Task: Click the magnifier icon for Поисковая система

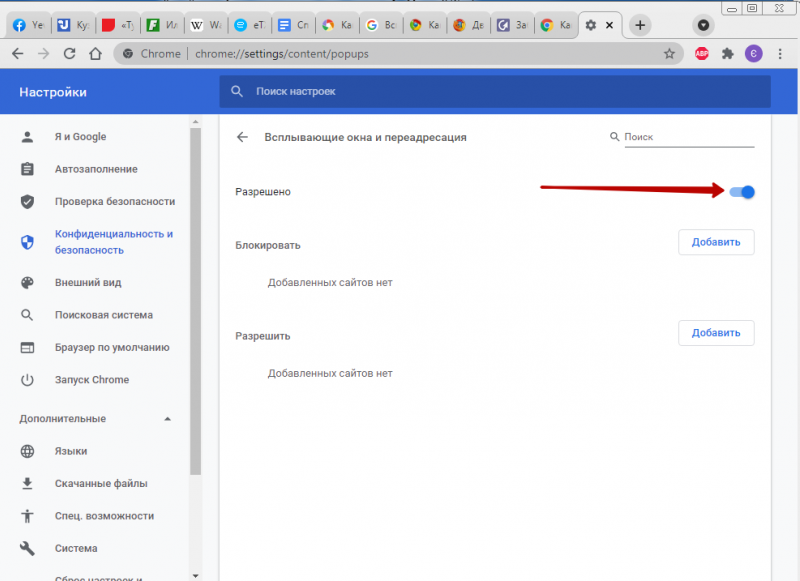Action: point(28,315)
